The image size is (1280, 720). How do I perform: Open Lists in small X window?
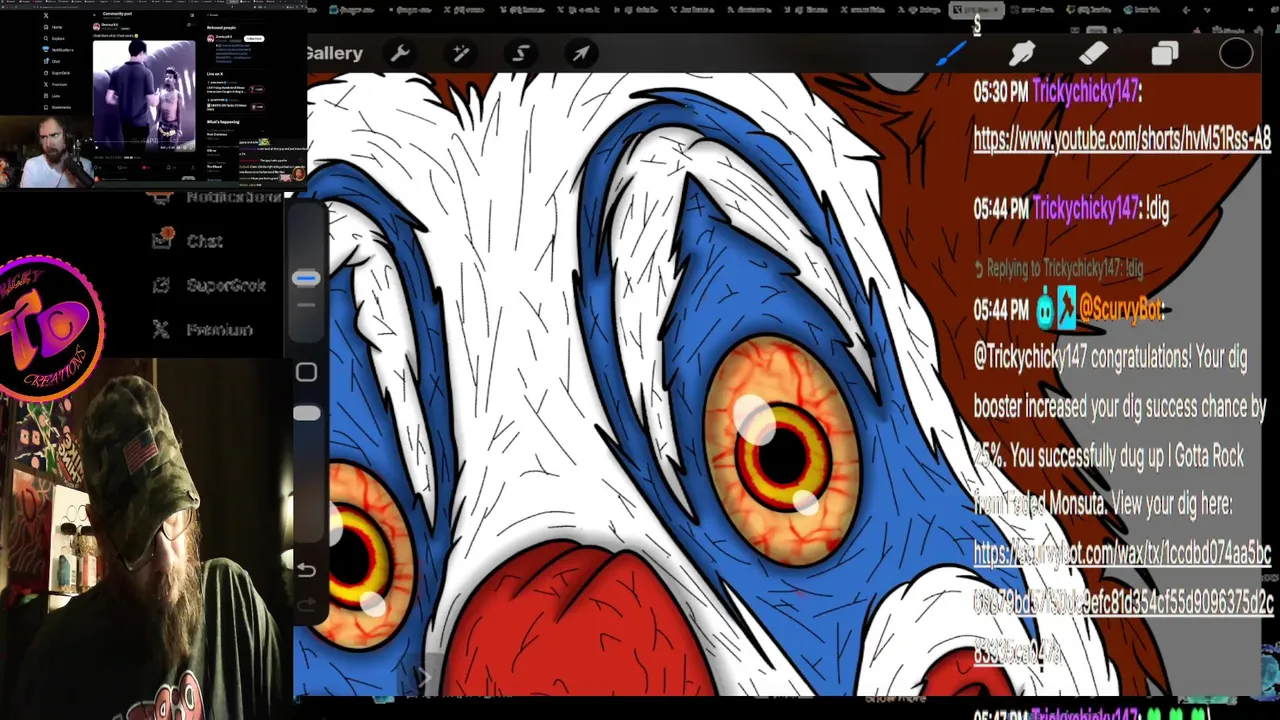52,96
